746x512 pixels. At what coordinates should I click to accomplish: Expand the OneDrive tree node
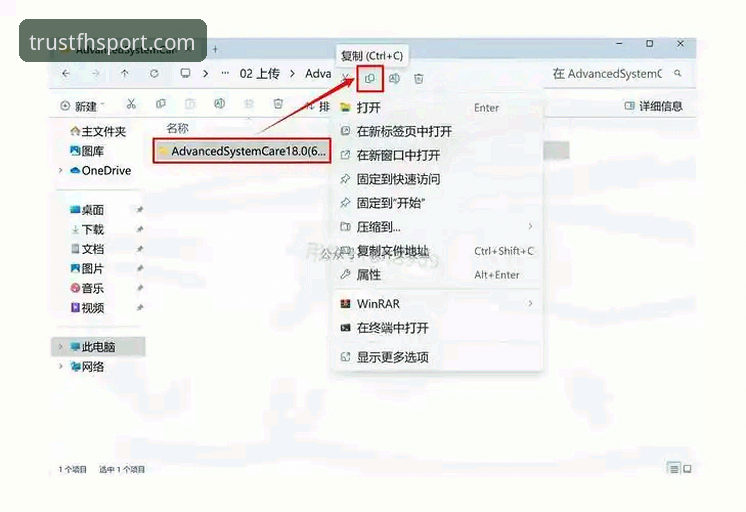coord(60,170)
